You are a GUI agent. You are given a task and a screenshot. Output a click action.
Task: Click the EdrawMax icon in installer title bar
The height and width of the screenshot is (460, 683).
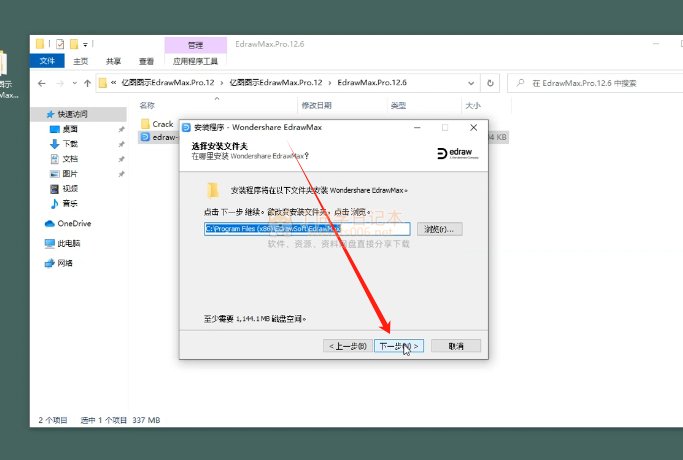[186, 128]
